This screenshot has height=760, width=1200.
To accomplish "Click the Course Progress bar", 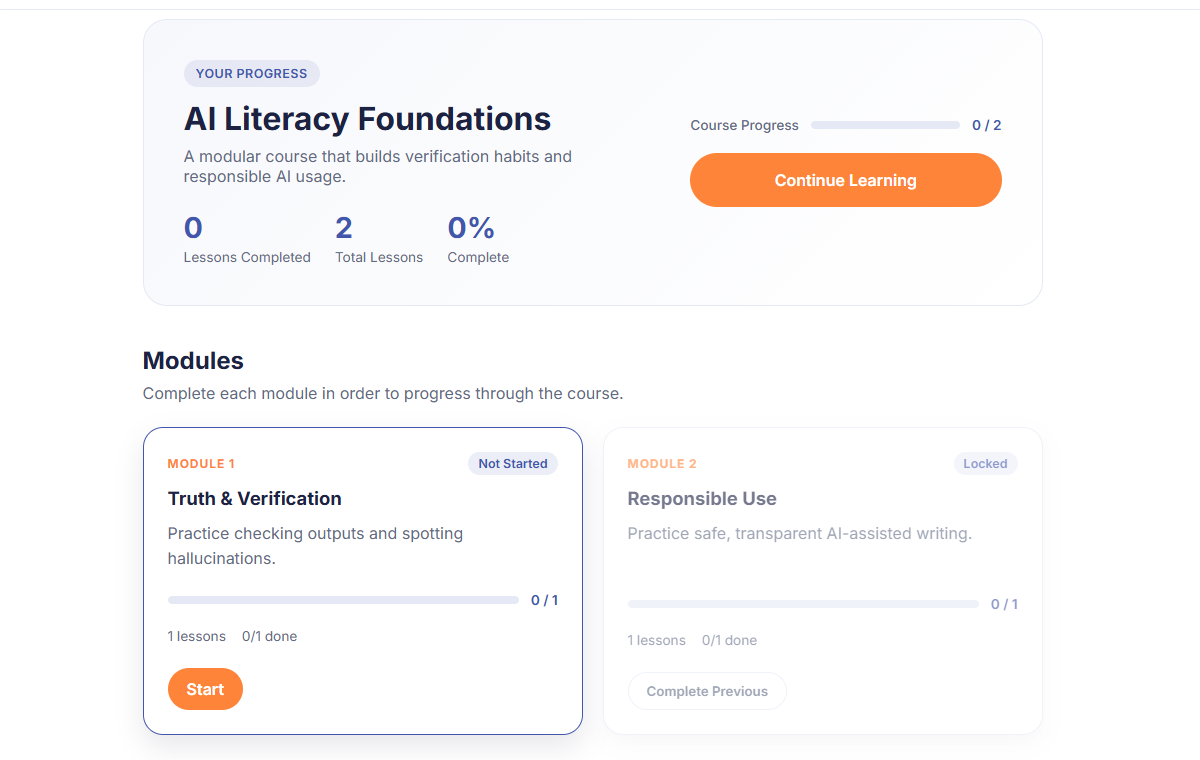I will [885, 125].
